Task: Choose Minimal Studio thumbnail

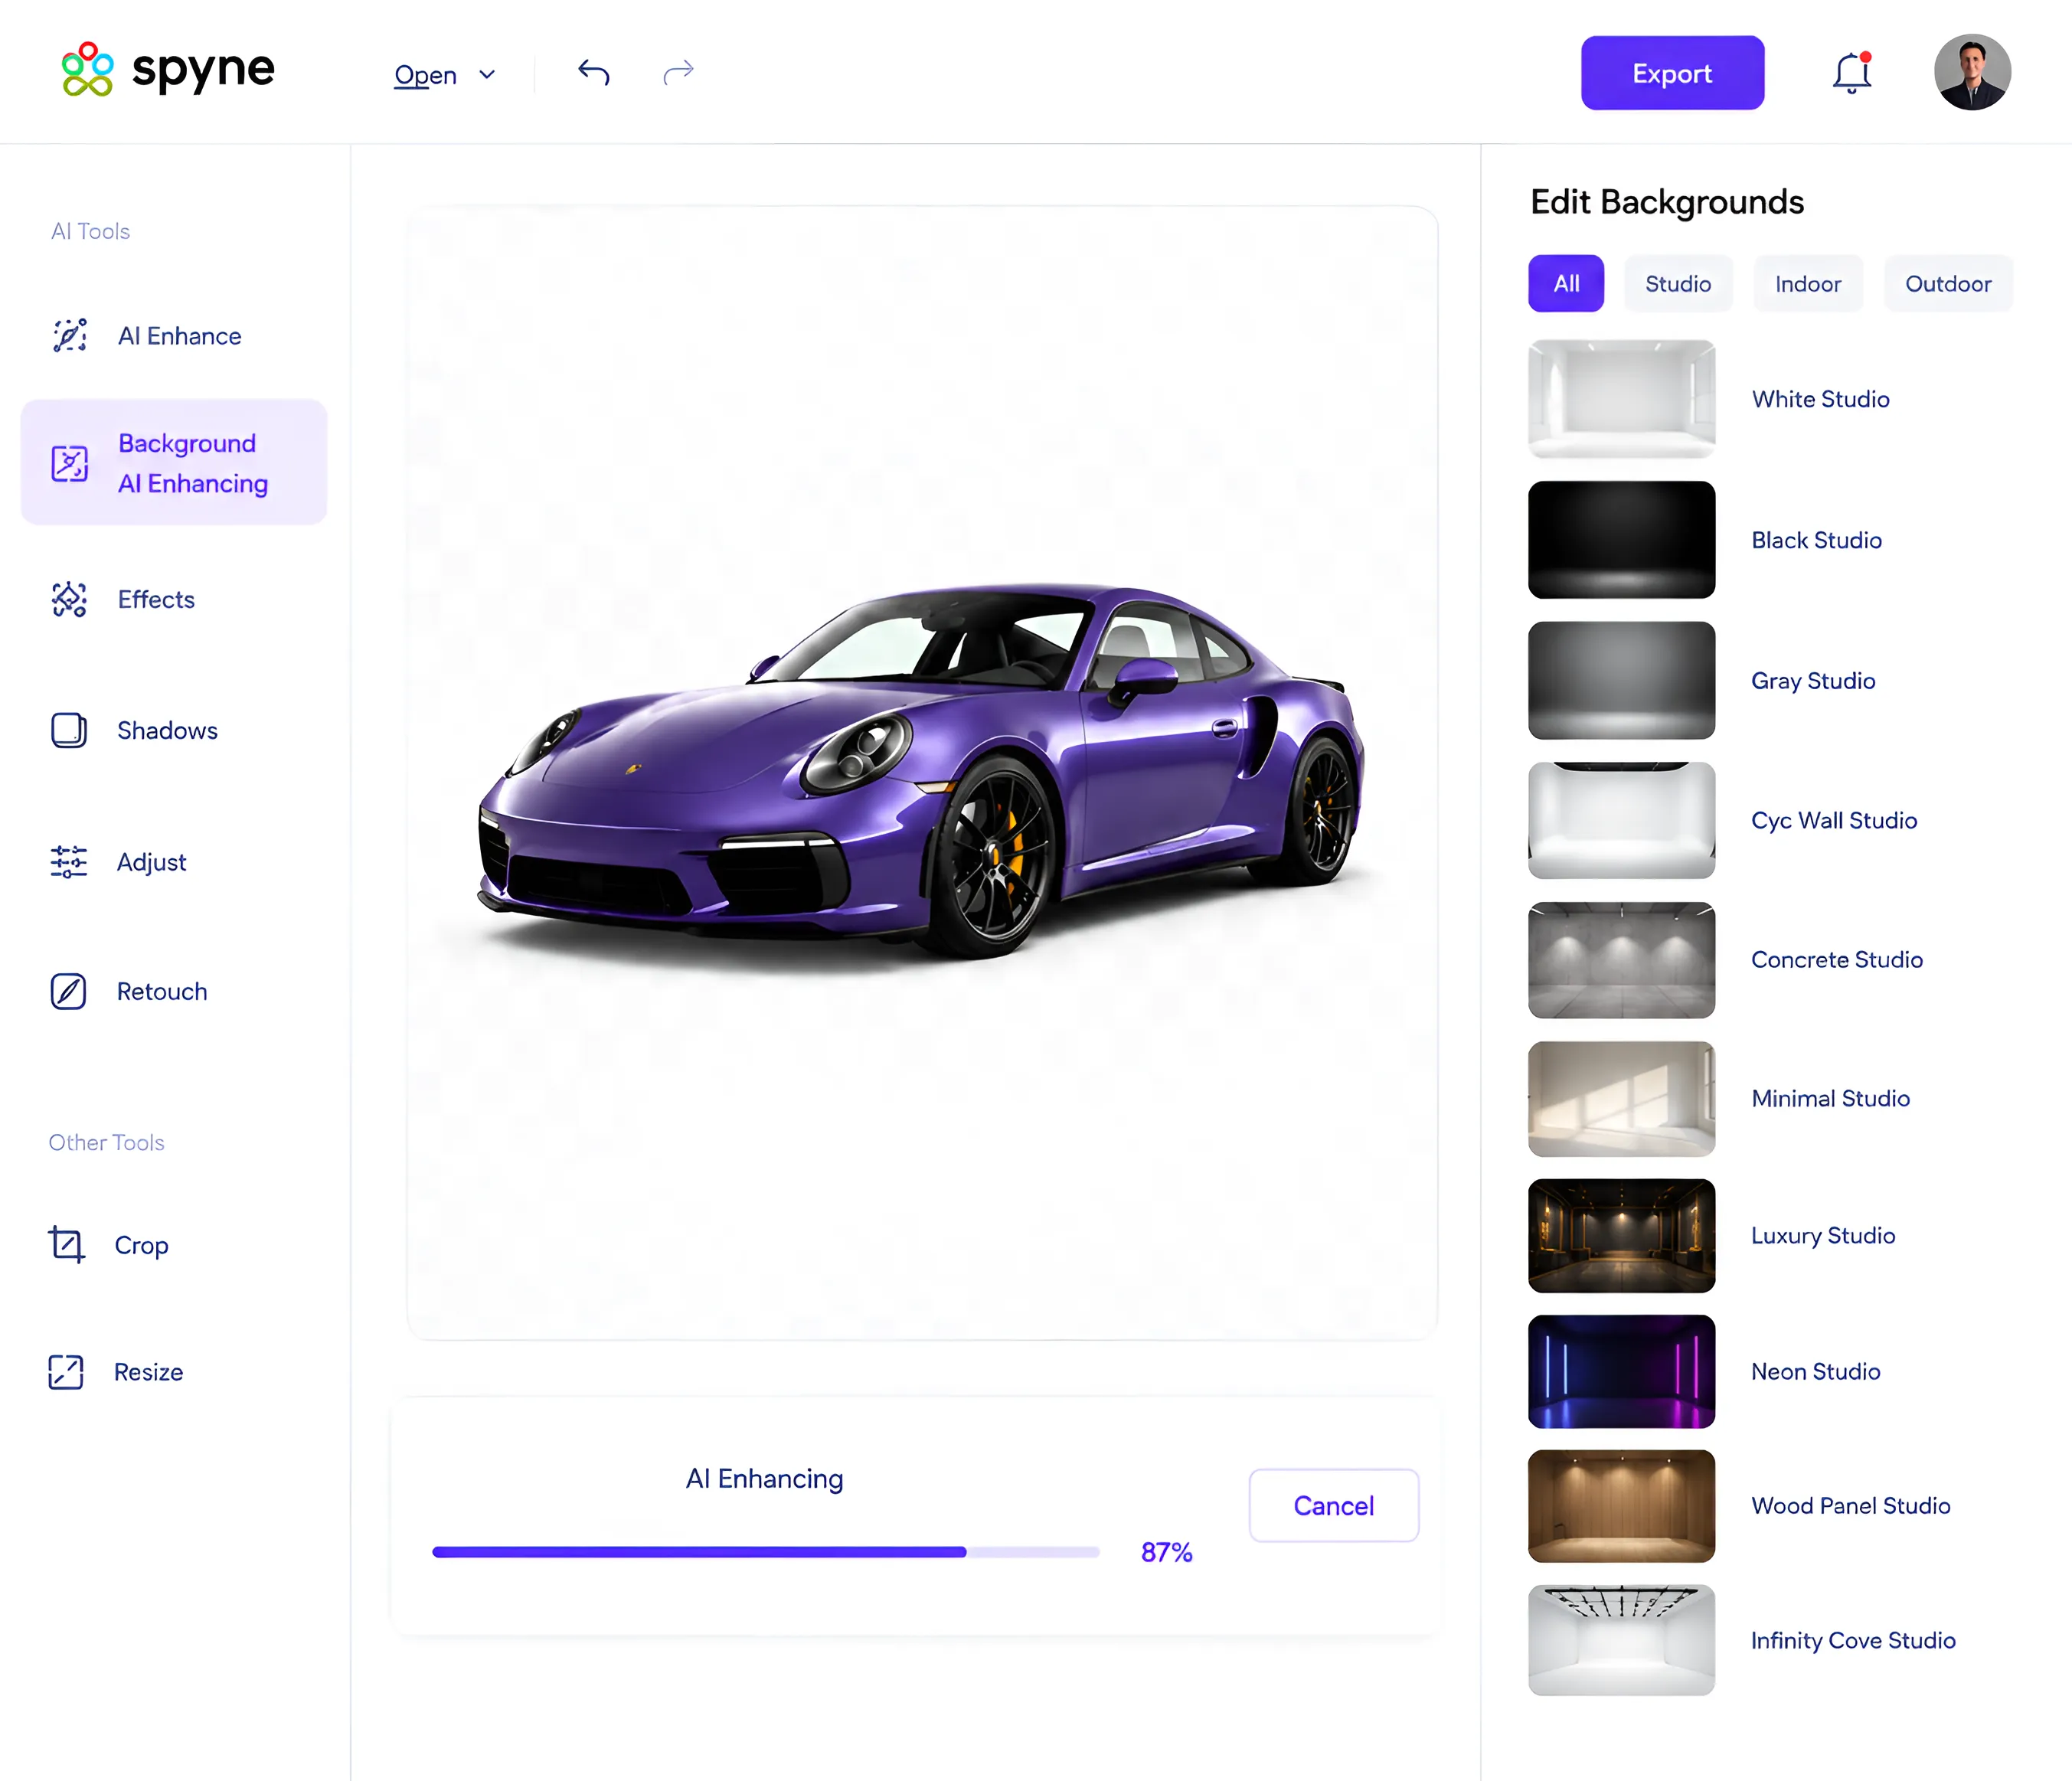Action: pyautogui.click(x=1621, y=1099)
